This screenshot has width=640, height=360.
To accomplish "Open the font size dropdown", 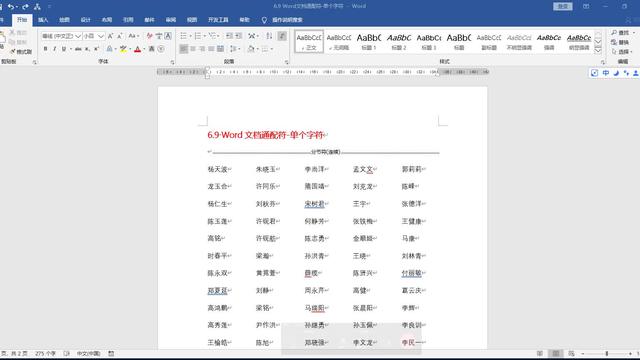I will click(x=100, y=36).
